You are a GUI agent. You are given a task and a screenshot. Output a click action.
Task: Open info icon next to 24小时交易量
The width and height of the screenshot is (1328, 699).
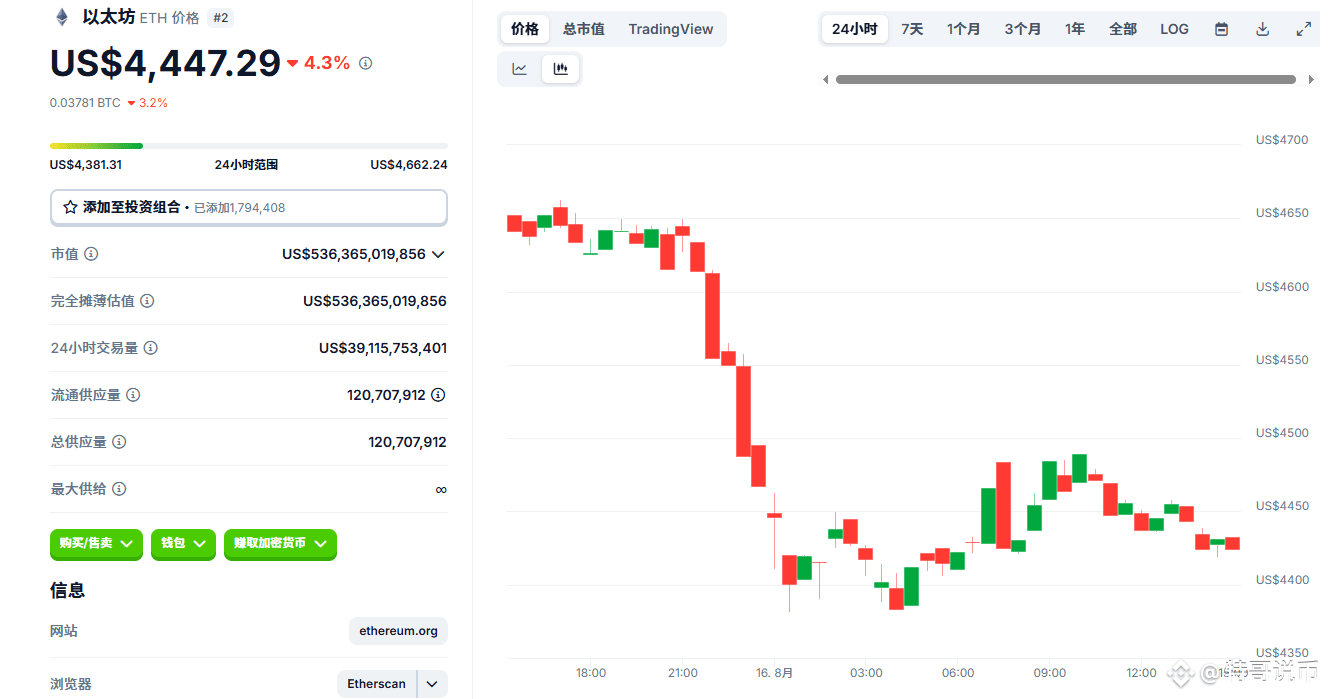coord(151,348)
